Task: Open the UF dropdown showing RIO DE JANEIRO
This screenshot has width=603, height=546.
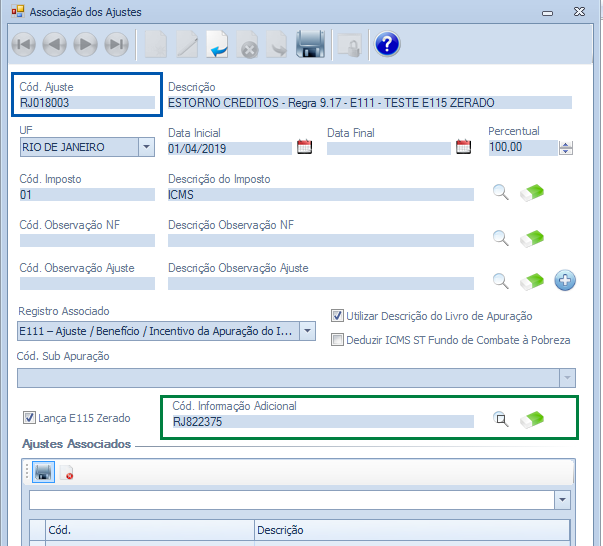Action: tap(147, 147)
